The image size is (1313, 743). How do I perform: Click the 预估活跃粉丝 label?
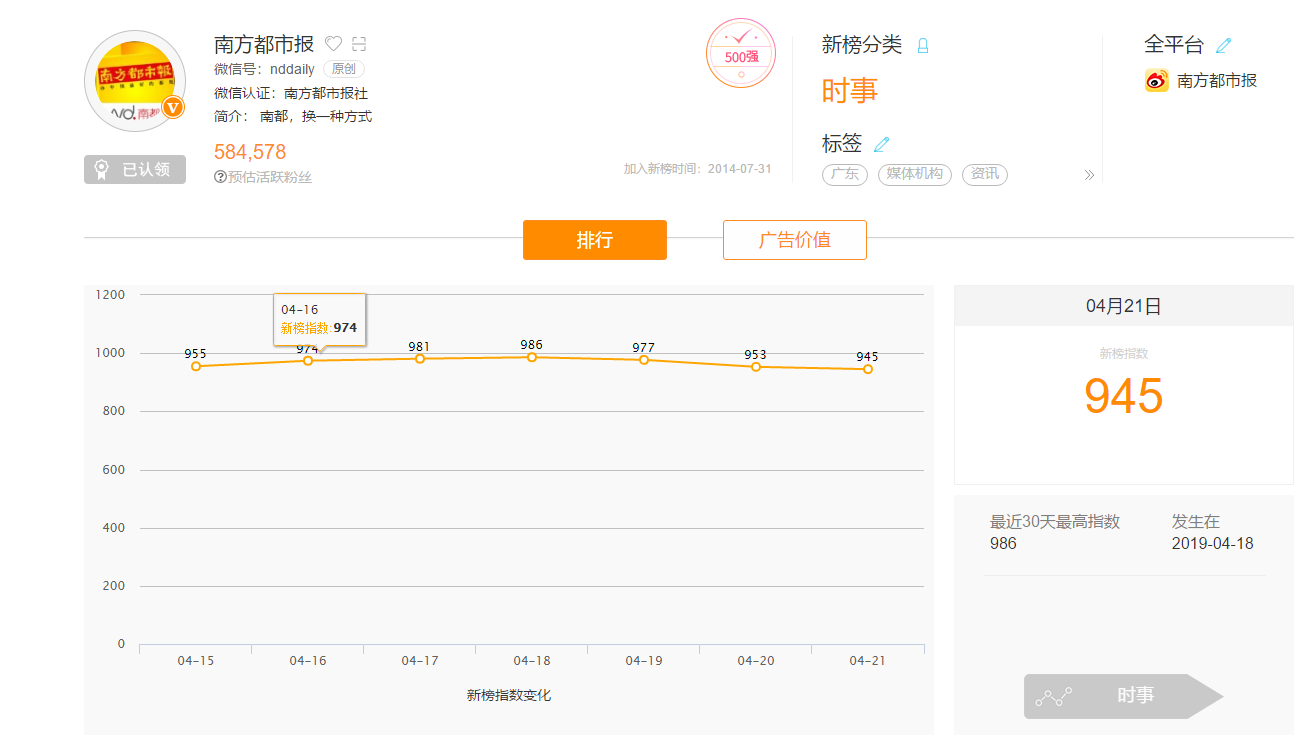(x=270, y=177)
